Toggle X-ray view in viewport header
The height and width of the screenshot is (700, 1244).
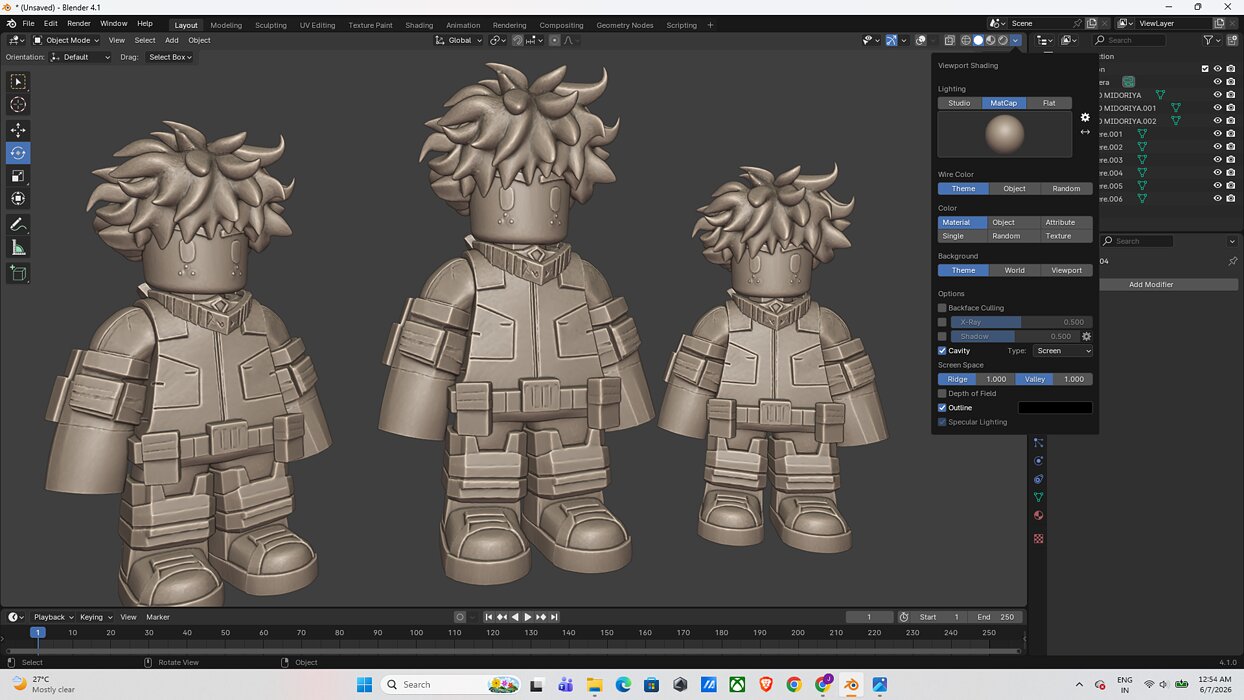point(948,40)
